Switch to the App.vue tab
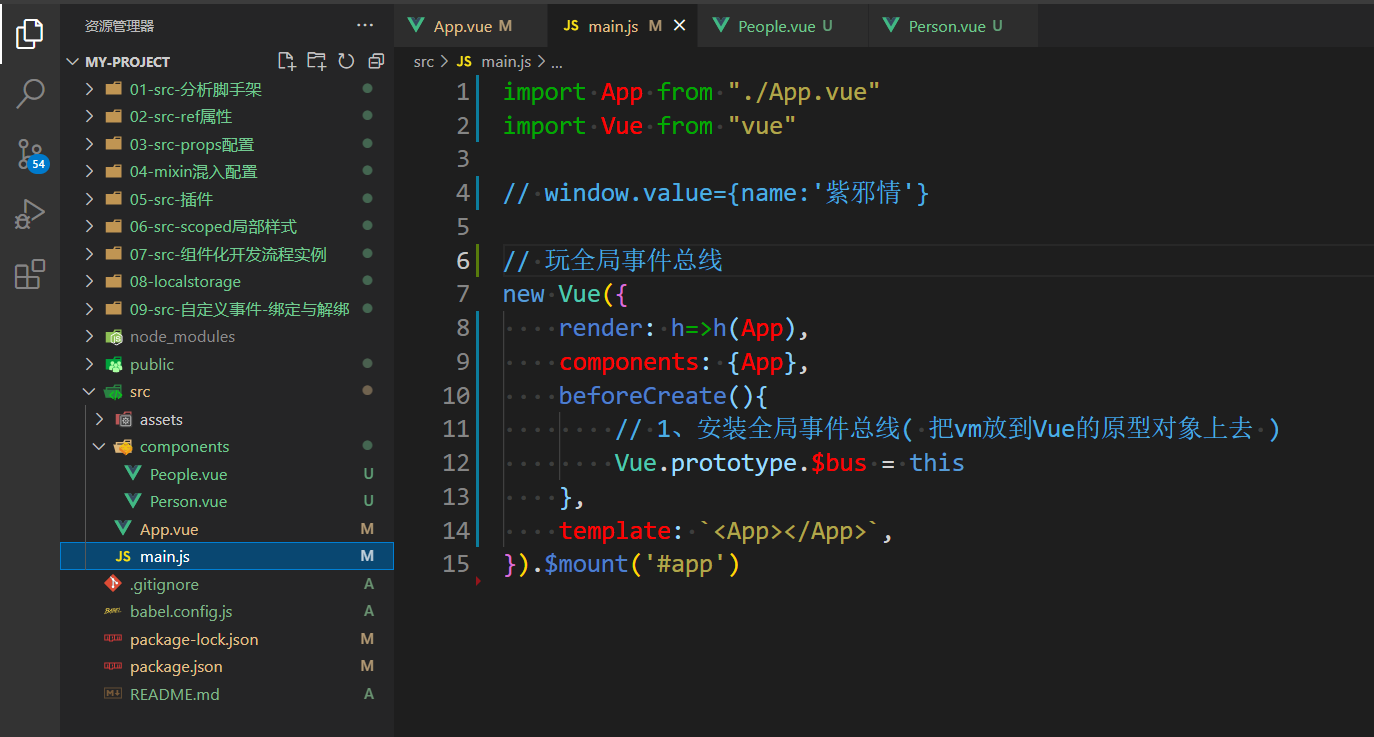This screenshot has height=737, width=1374. [x=471, y=26]
